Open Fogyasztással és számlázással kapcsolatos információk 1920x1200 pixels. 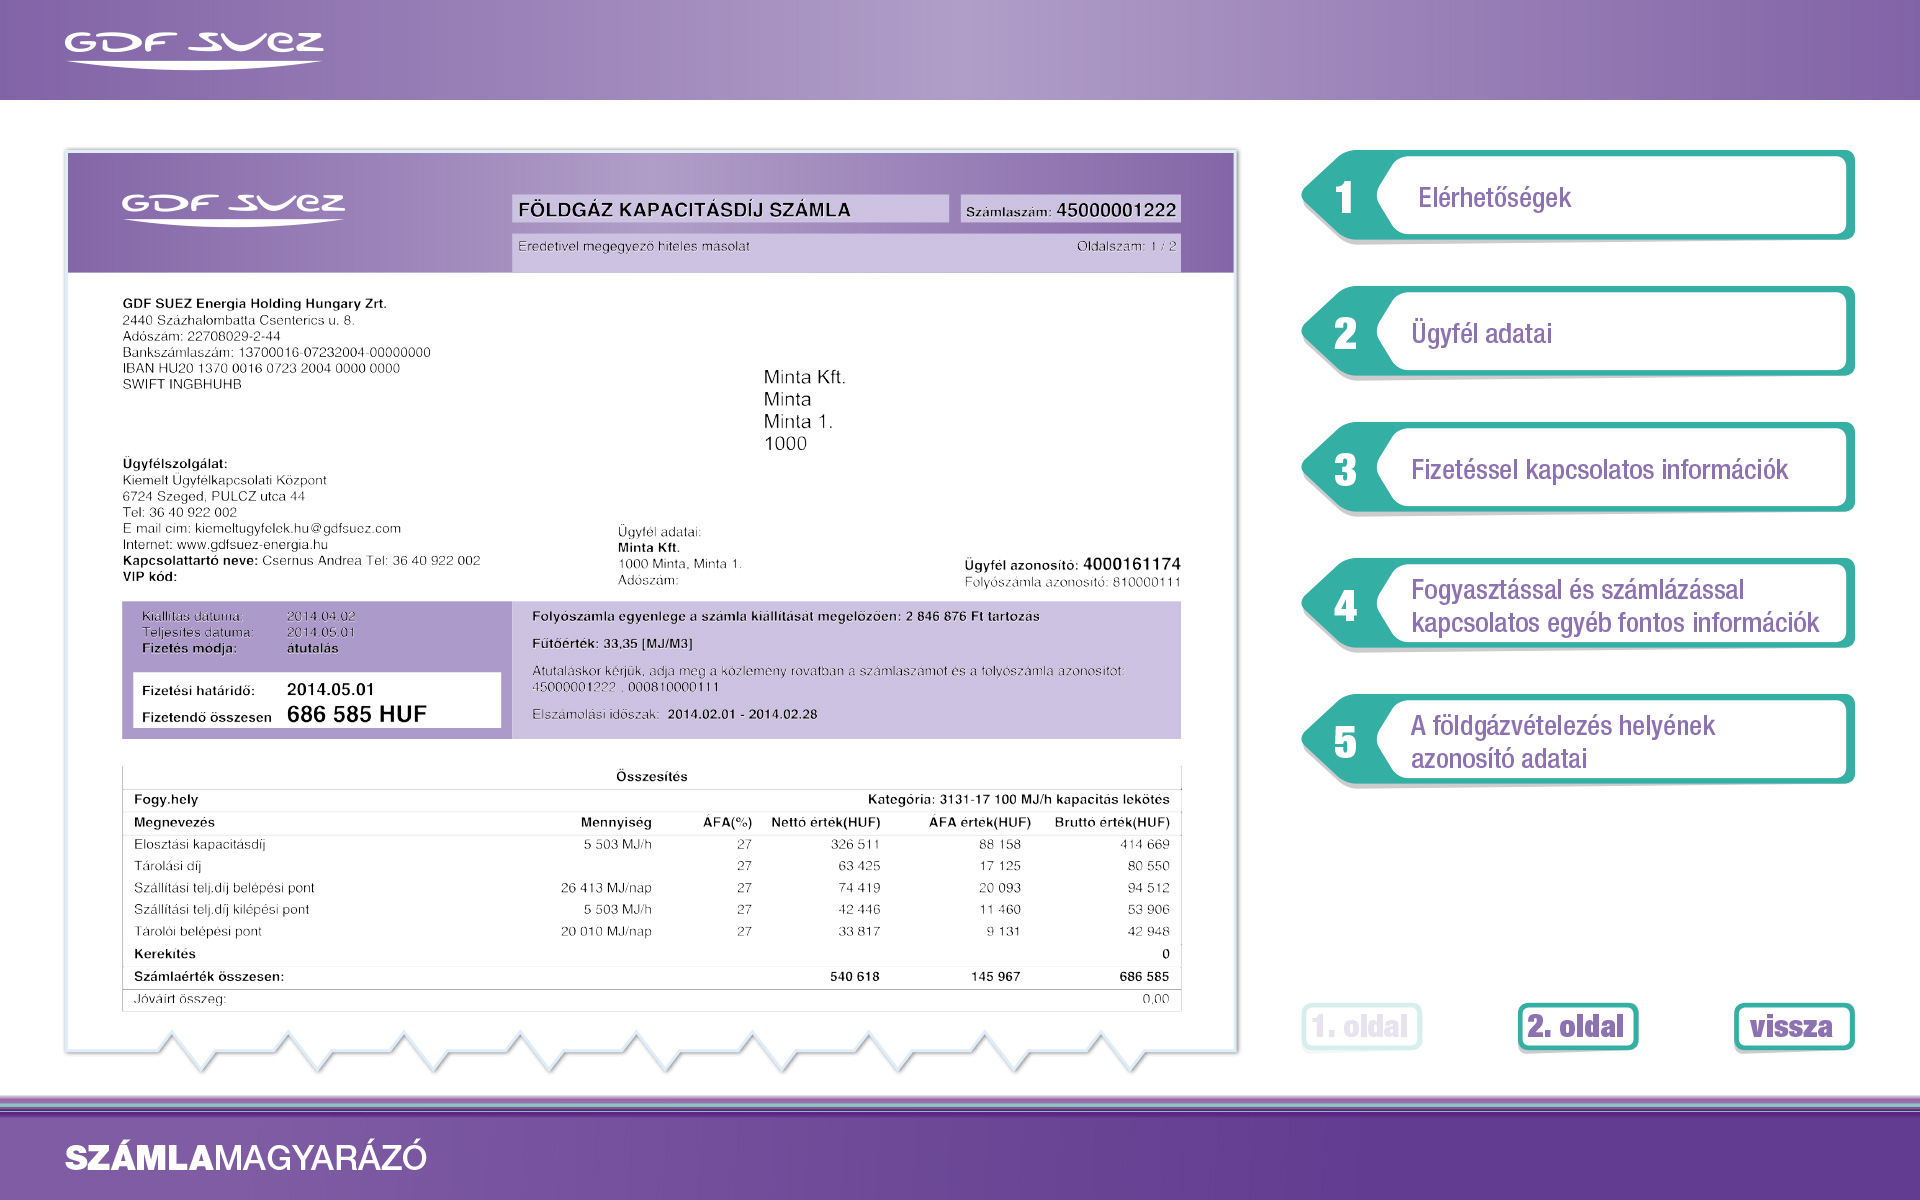(1578, 604)
